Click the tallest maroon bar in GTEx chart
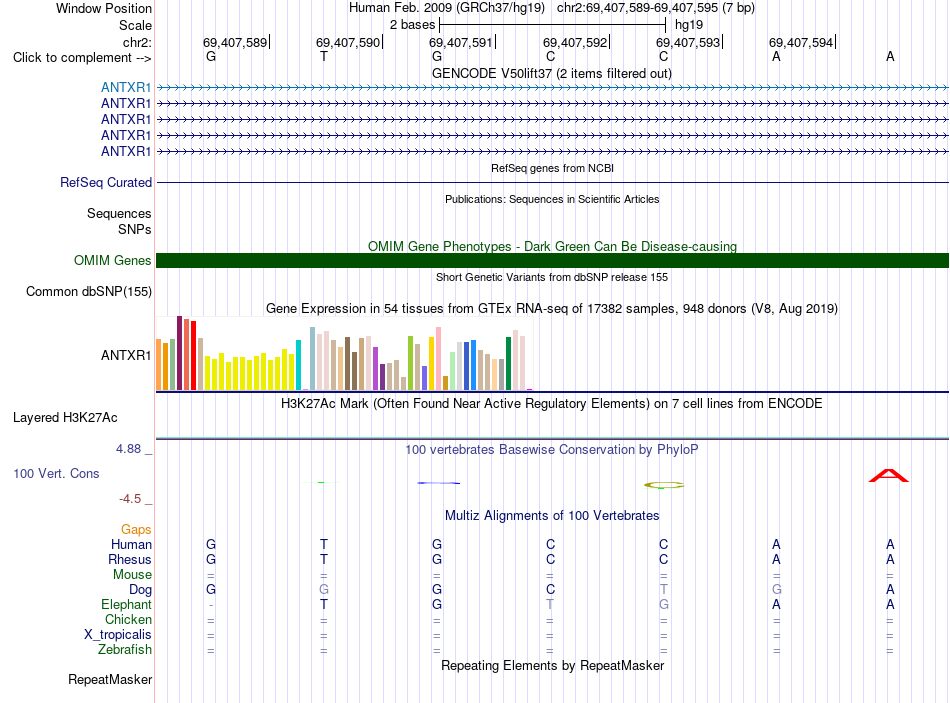Viewport: 950px width, 703px height. coord(179,353)
